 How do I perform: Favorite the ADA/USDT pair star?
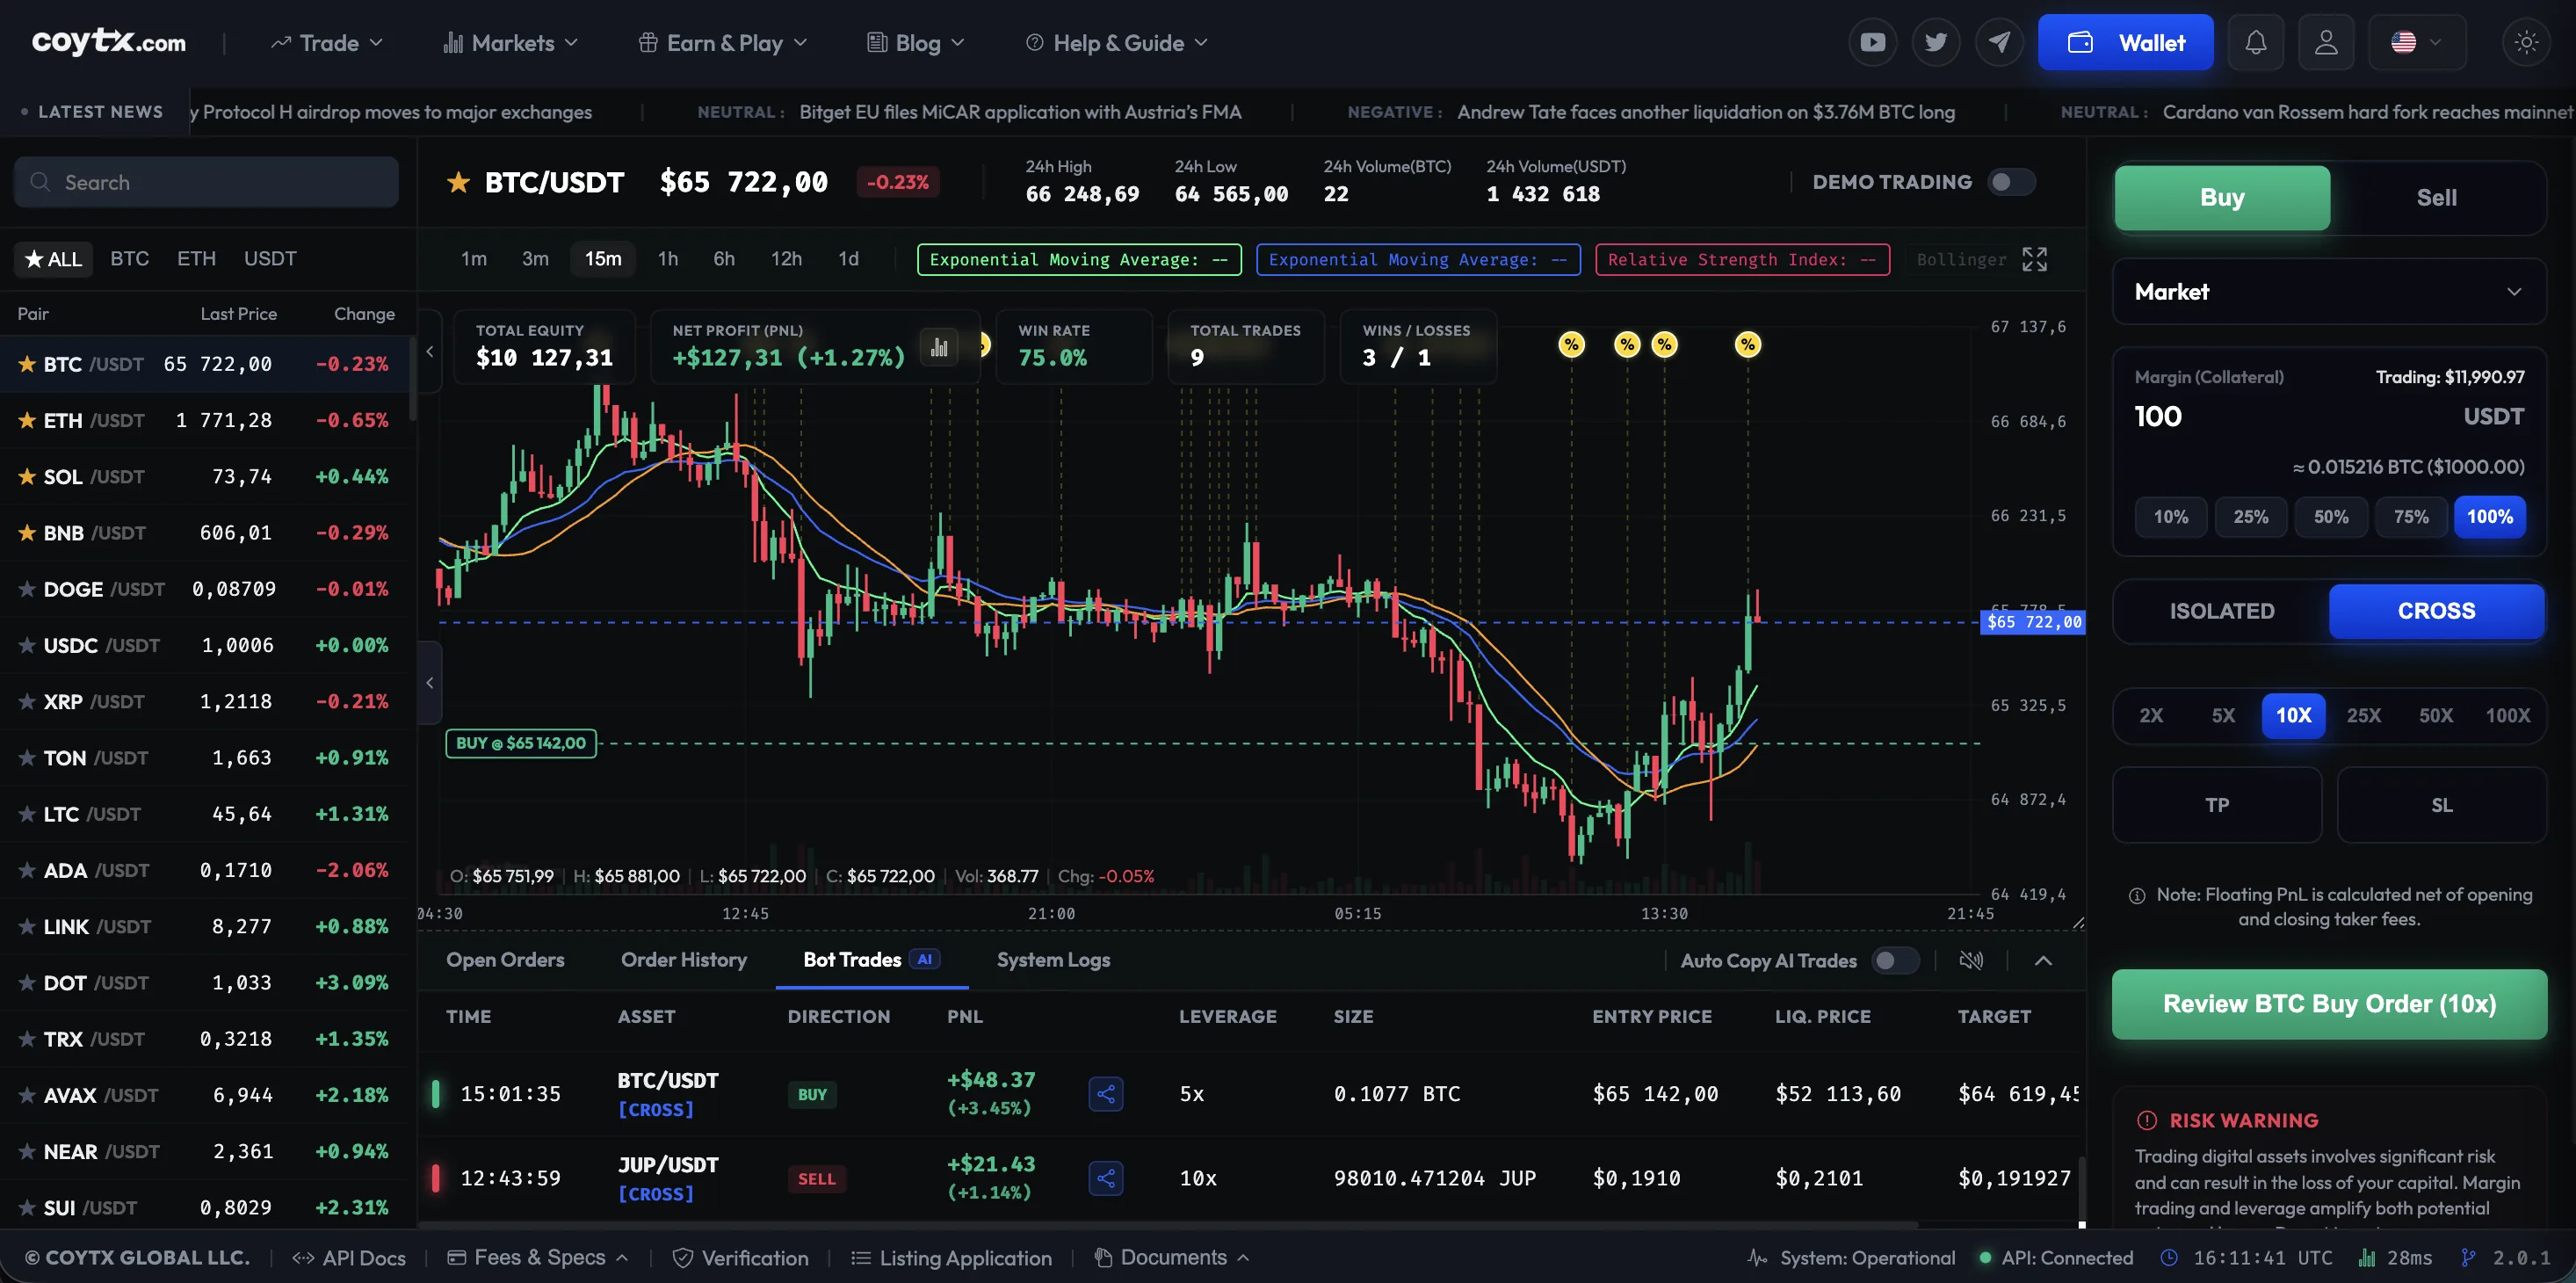(x=27, y=870)
